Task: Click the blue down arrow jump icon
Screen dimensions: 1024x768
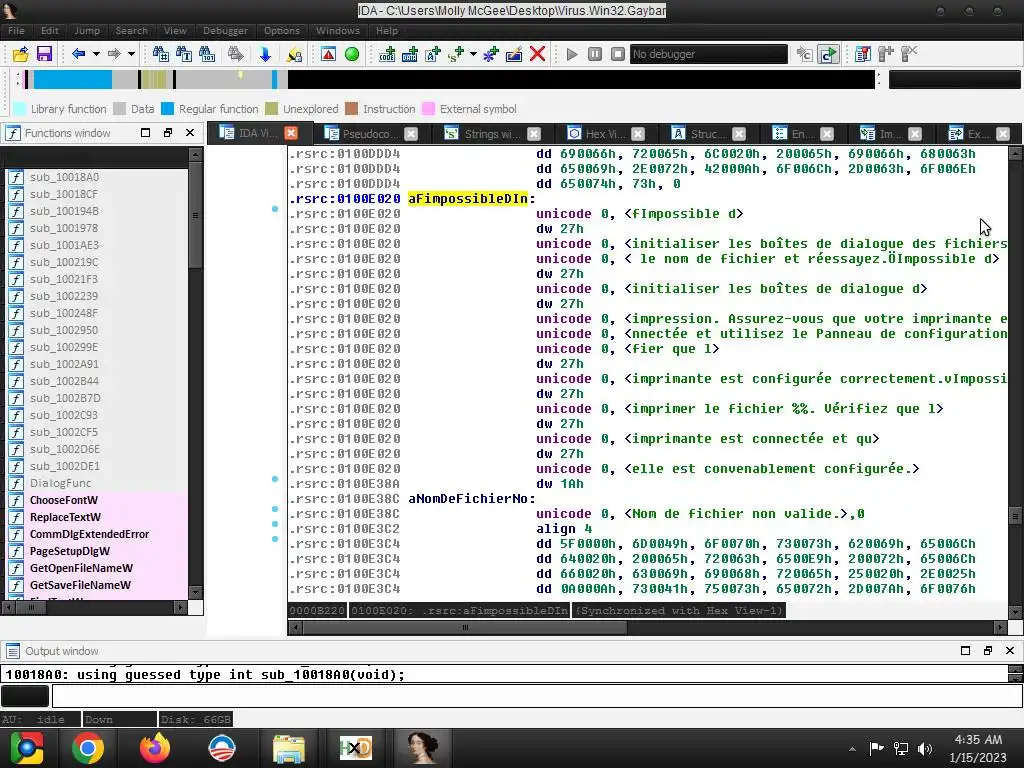Action: tap(265, 54)
